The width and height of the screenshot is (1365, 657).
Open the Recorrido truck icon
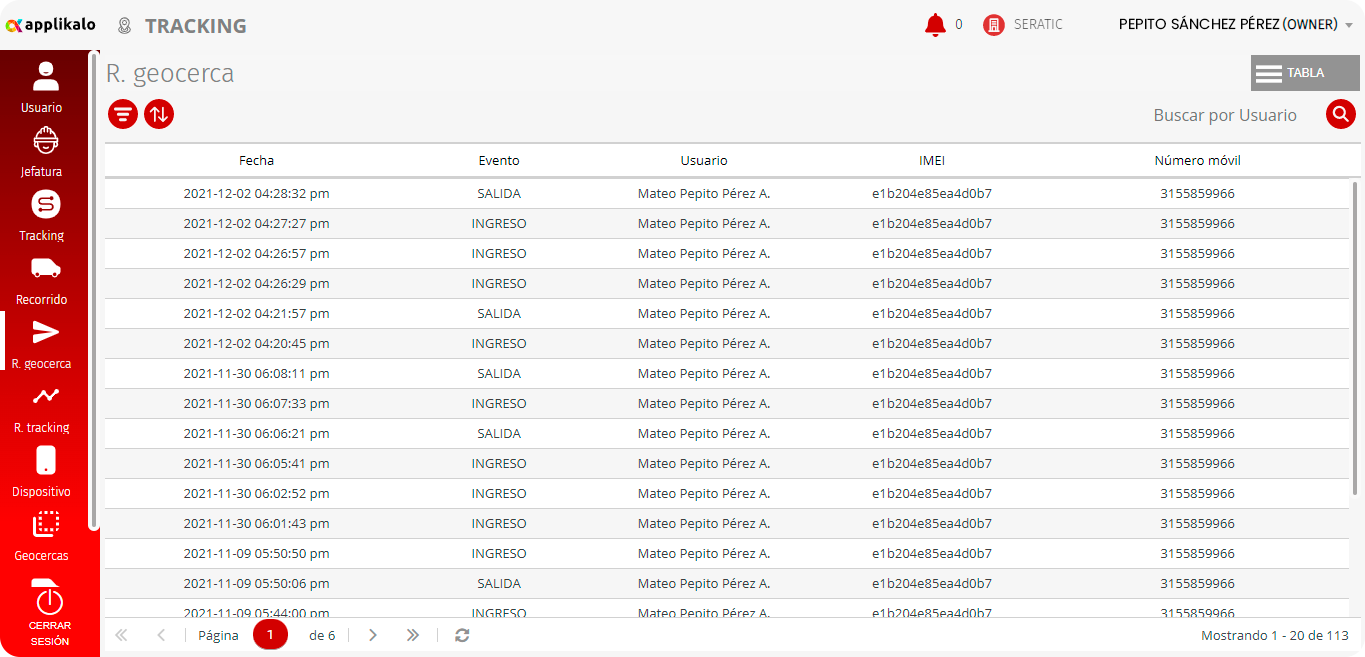[x=45, y=268]
